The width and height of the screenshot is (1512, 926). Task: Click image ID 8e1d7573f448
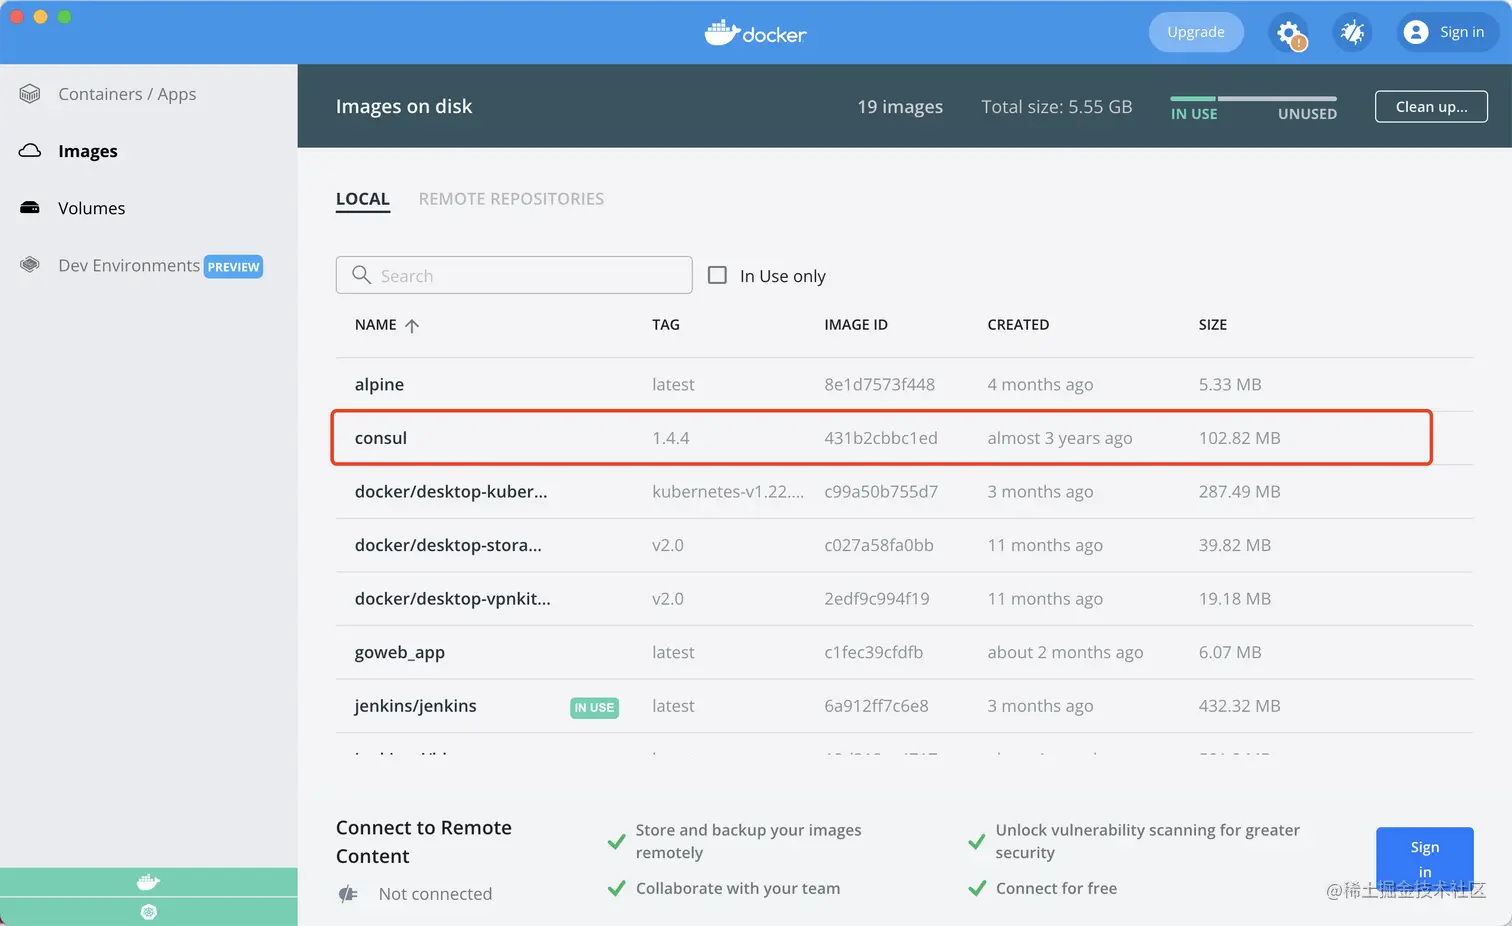880,384
